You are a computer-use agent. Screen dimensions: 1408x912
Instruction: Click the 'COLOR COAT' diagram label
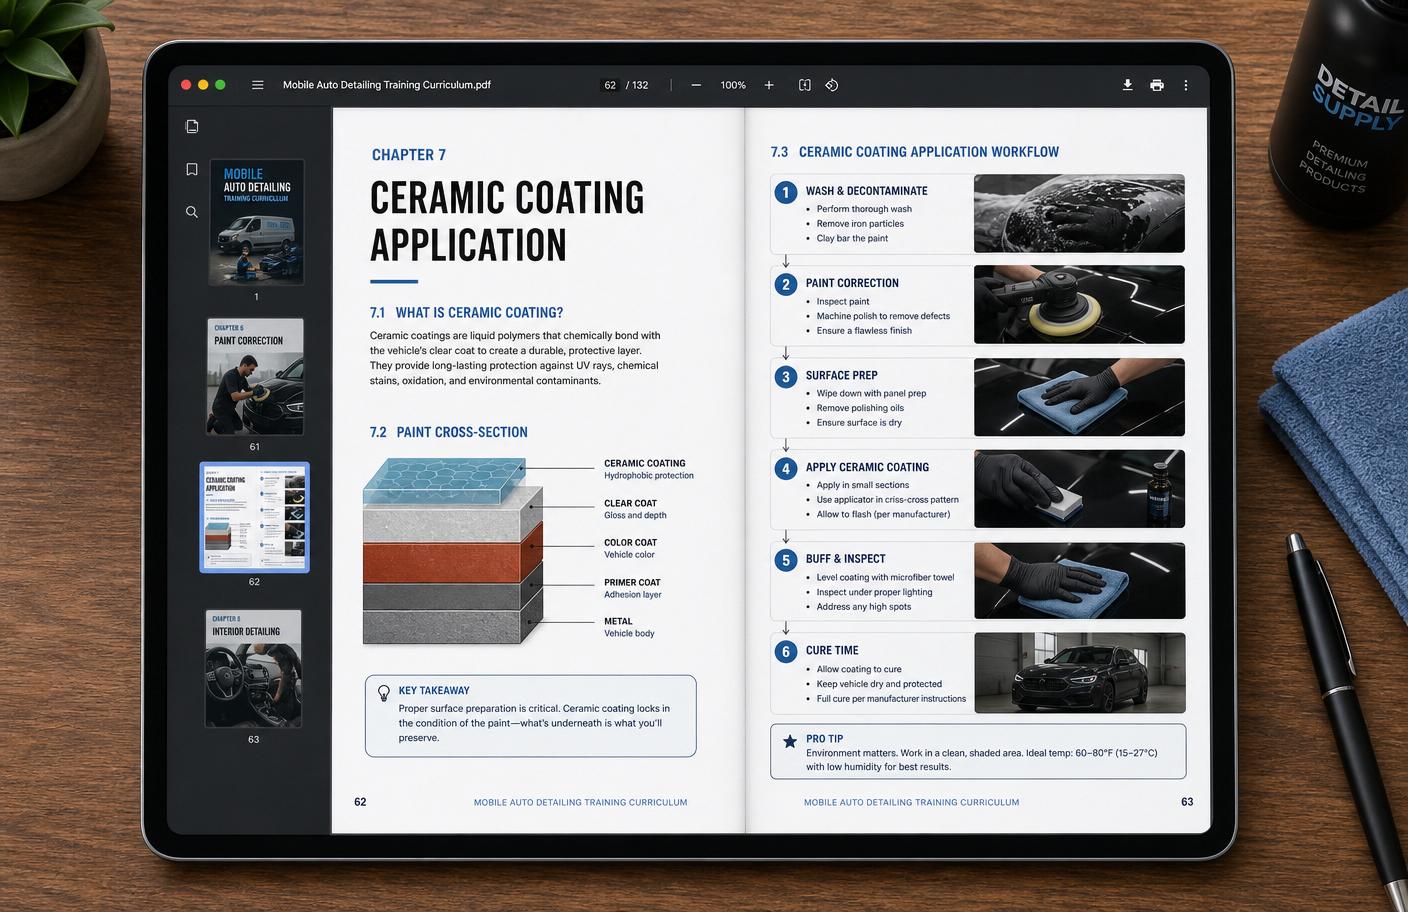[630, 543]
